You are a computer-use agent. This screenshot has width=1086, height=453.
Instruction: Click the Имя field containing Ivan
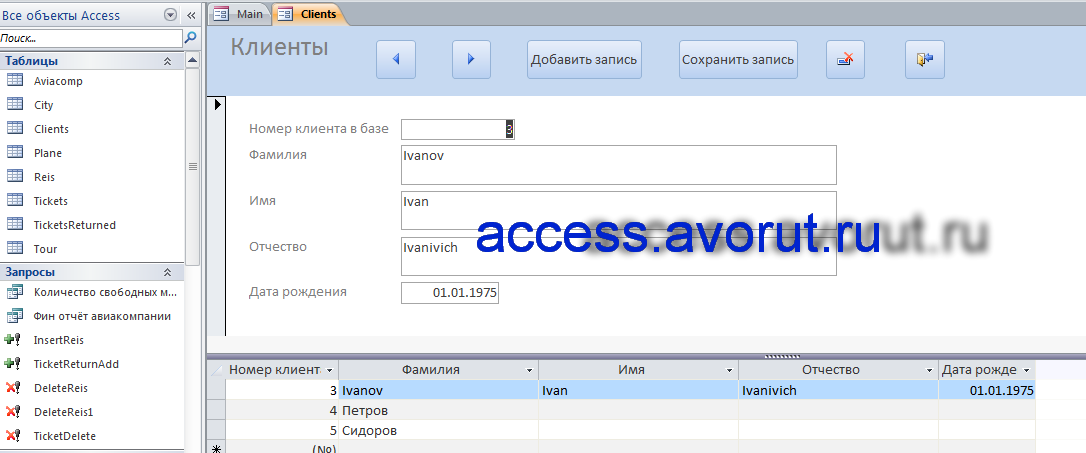click(618, 211)
